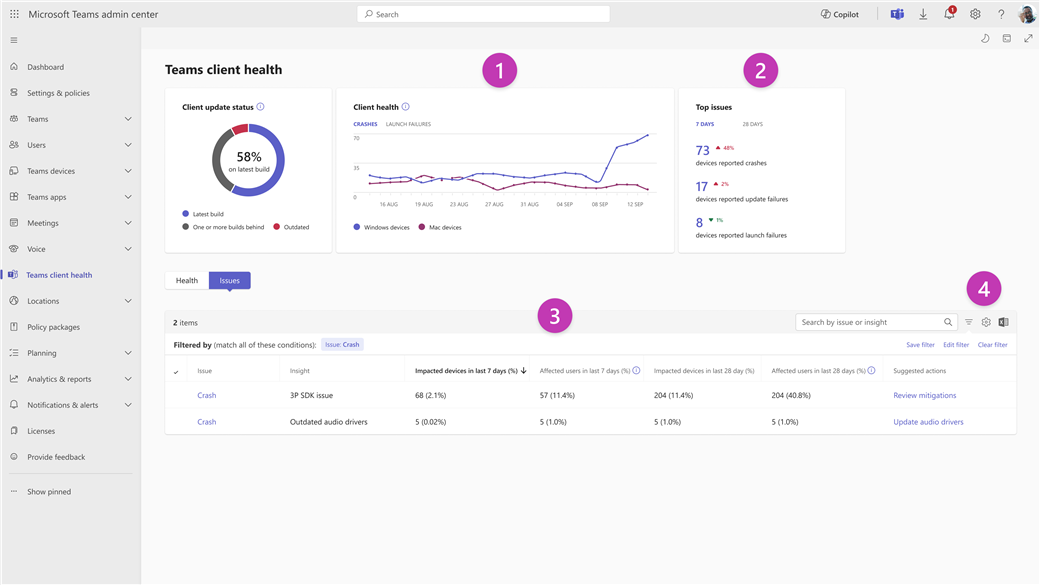Click info icon beside Client update status
The width and height of the screenshot is (1040, 585).
click(x=261, y=106)
